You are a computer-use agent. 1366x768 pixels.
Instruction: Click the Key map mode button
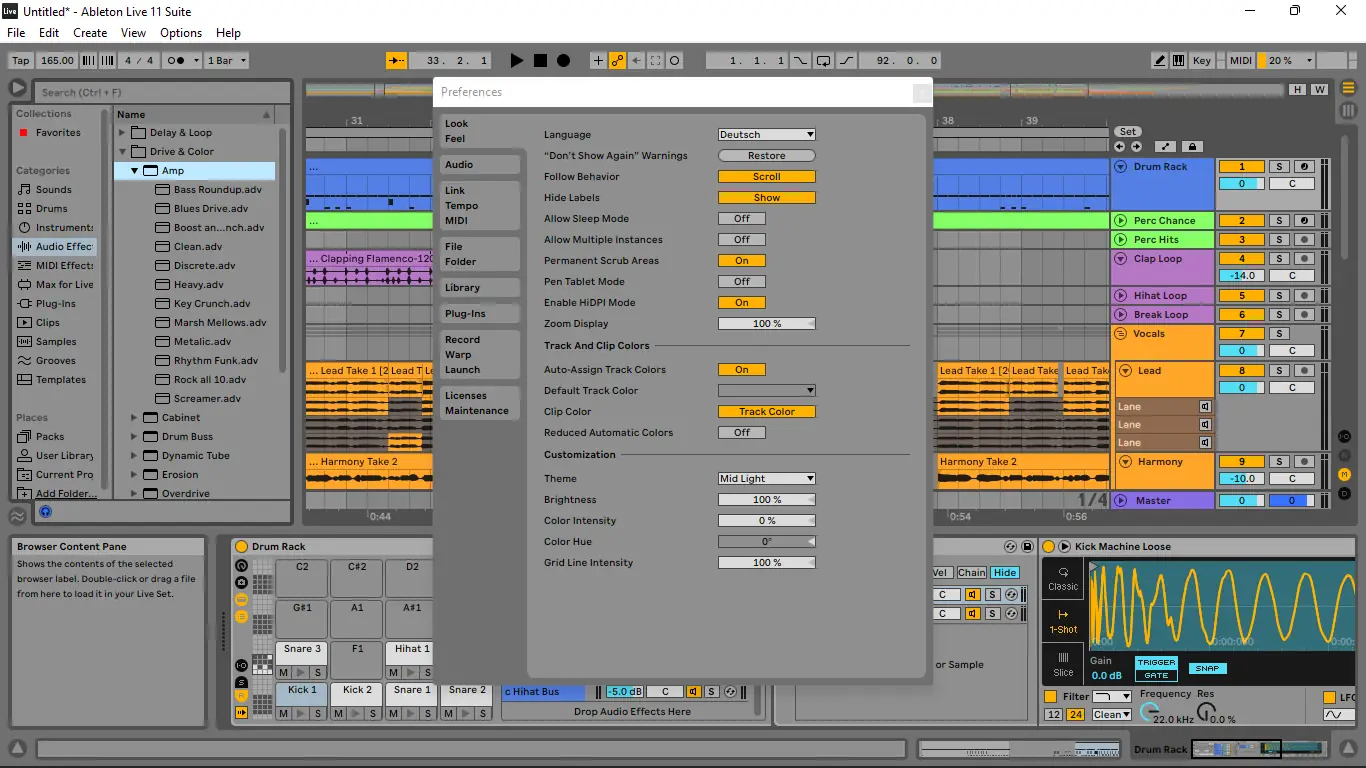click(1202, 61)
